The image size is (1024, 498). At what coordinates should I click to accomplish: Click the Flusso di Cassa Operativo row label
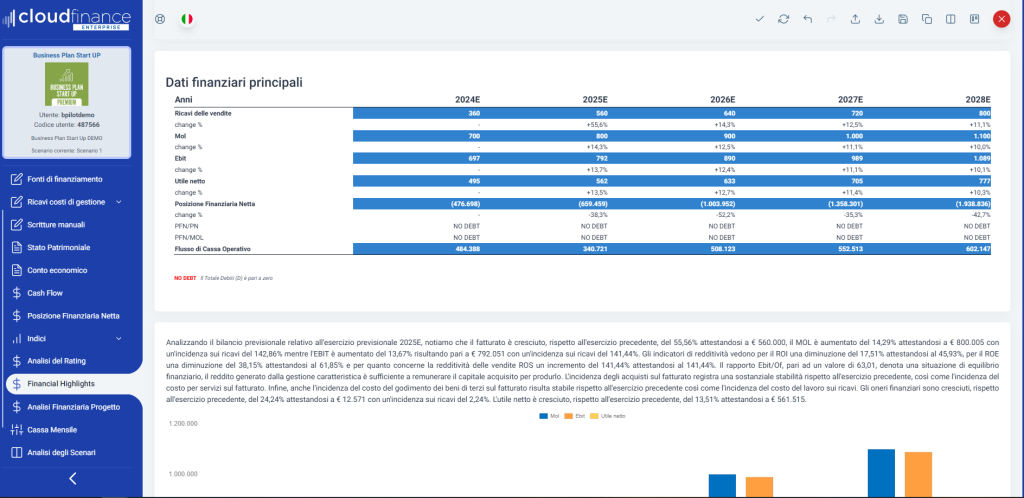pos(212,249)
